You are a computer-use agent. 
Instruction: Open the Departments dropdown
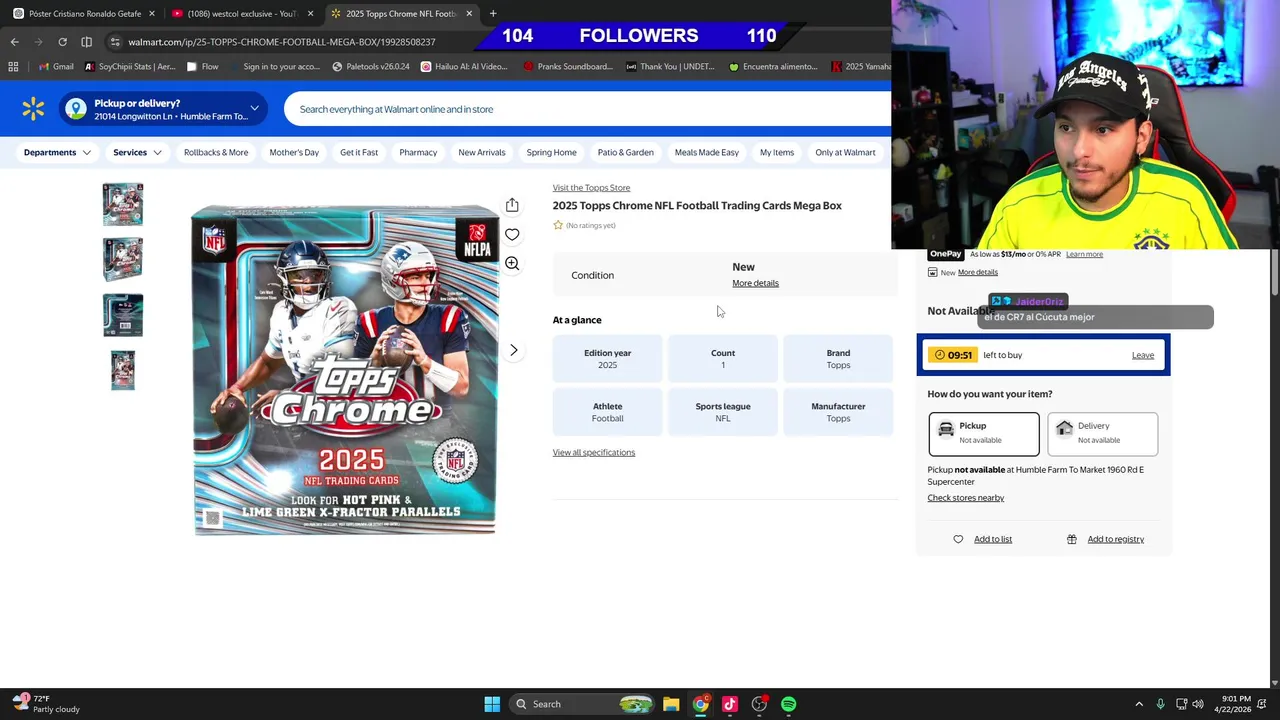tap(57, 152)
